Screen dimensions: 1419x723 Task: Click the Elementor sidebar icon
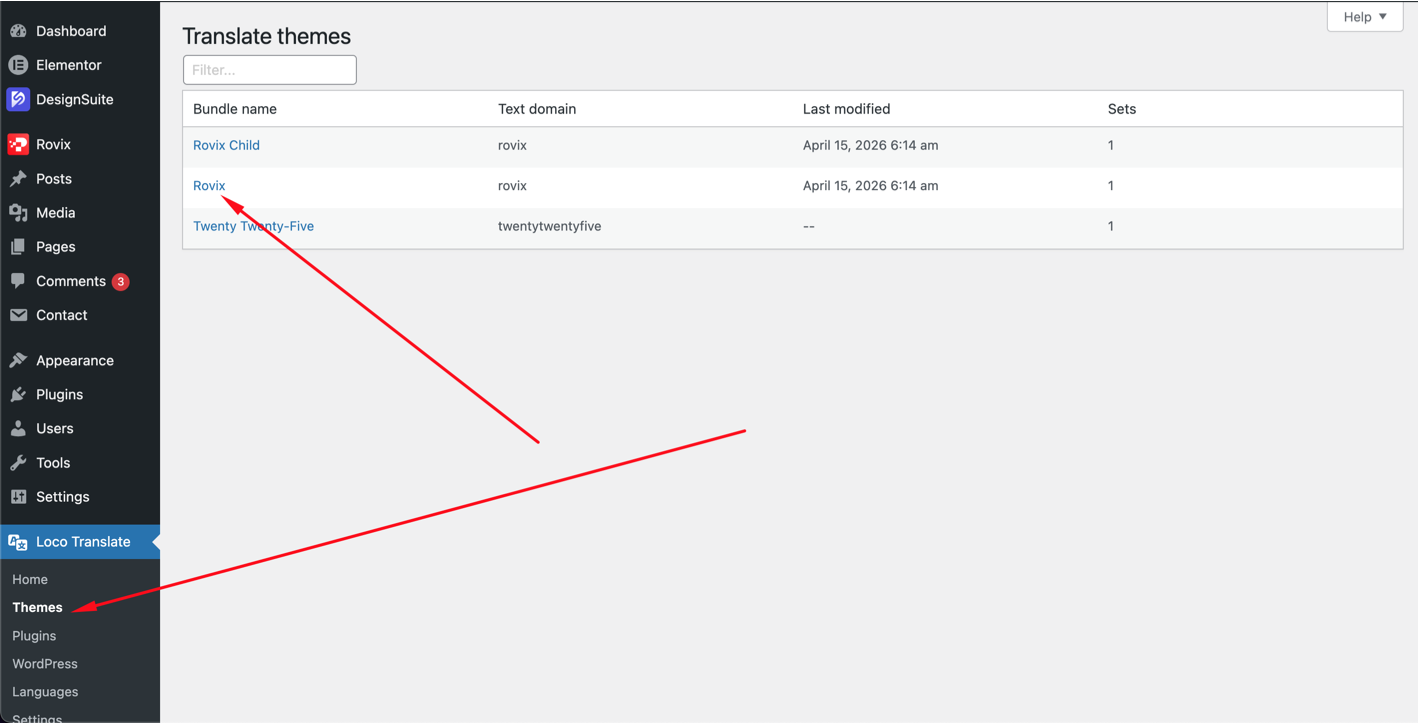click(x=18, y=65)
